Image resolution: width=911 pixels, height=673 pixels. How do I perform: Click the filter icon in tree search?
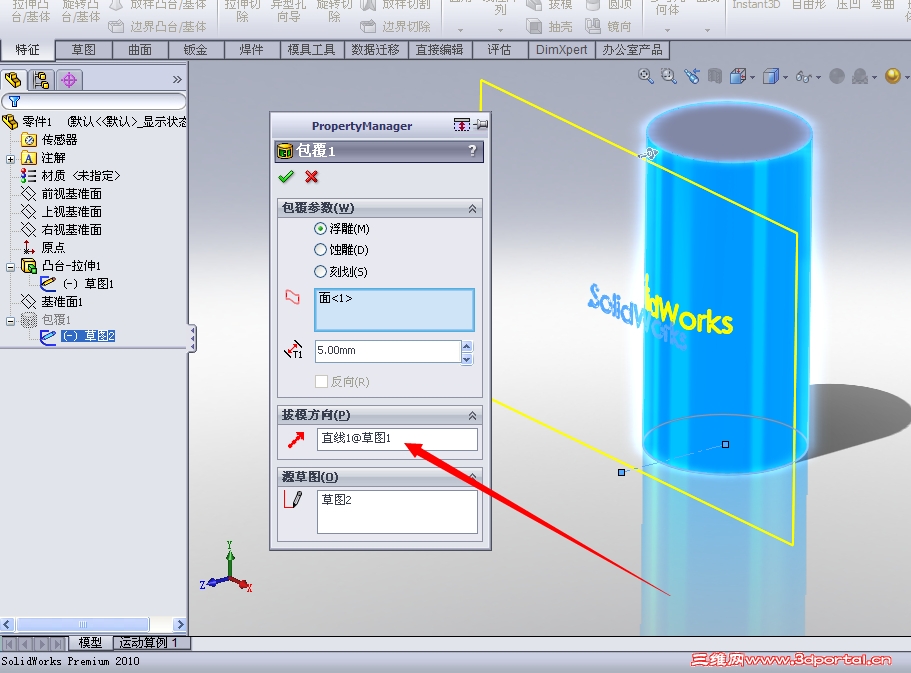pos(15,101)
